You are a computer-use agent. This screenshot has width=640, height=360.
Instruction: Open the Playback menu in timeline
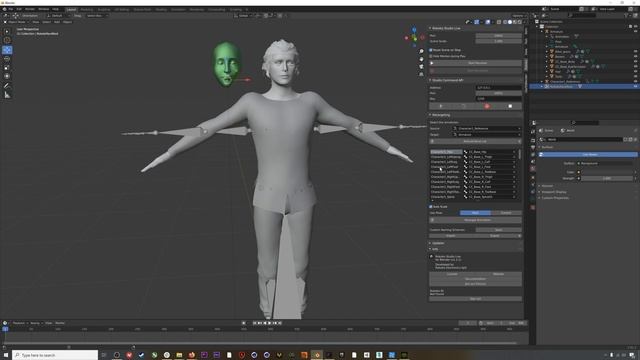19,323
